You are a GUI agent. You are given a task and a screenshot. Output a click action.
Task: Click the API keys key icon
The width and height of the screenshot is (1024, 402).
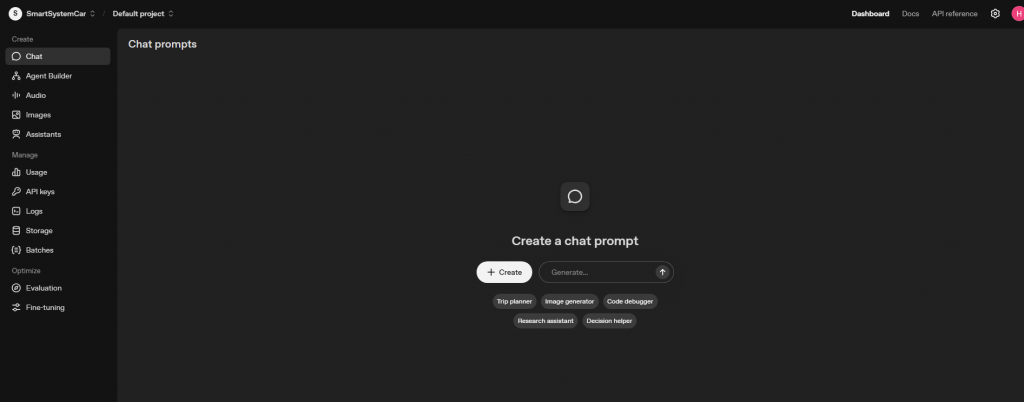(16, 192)
